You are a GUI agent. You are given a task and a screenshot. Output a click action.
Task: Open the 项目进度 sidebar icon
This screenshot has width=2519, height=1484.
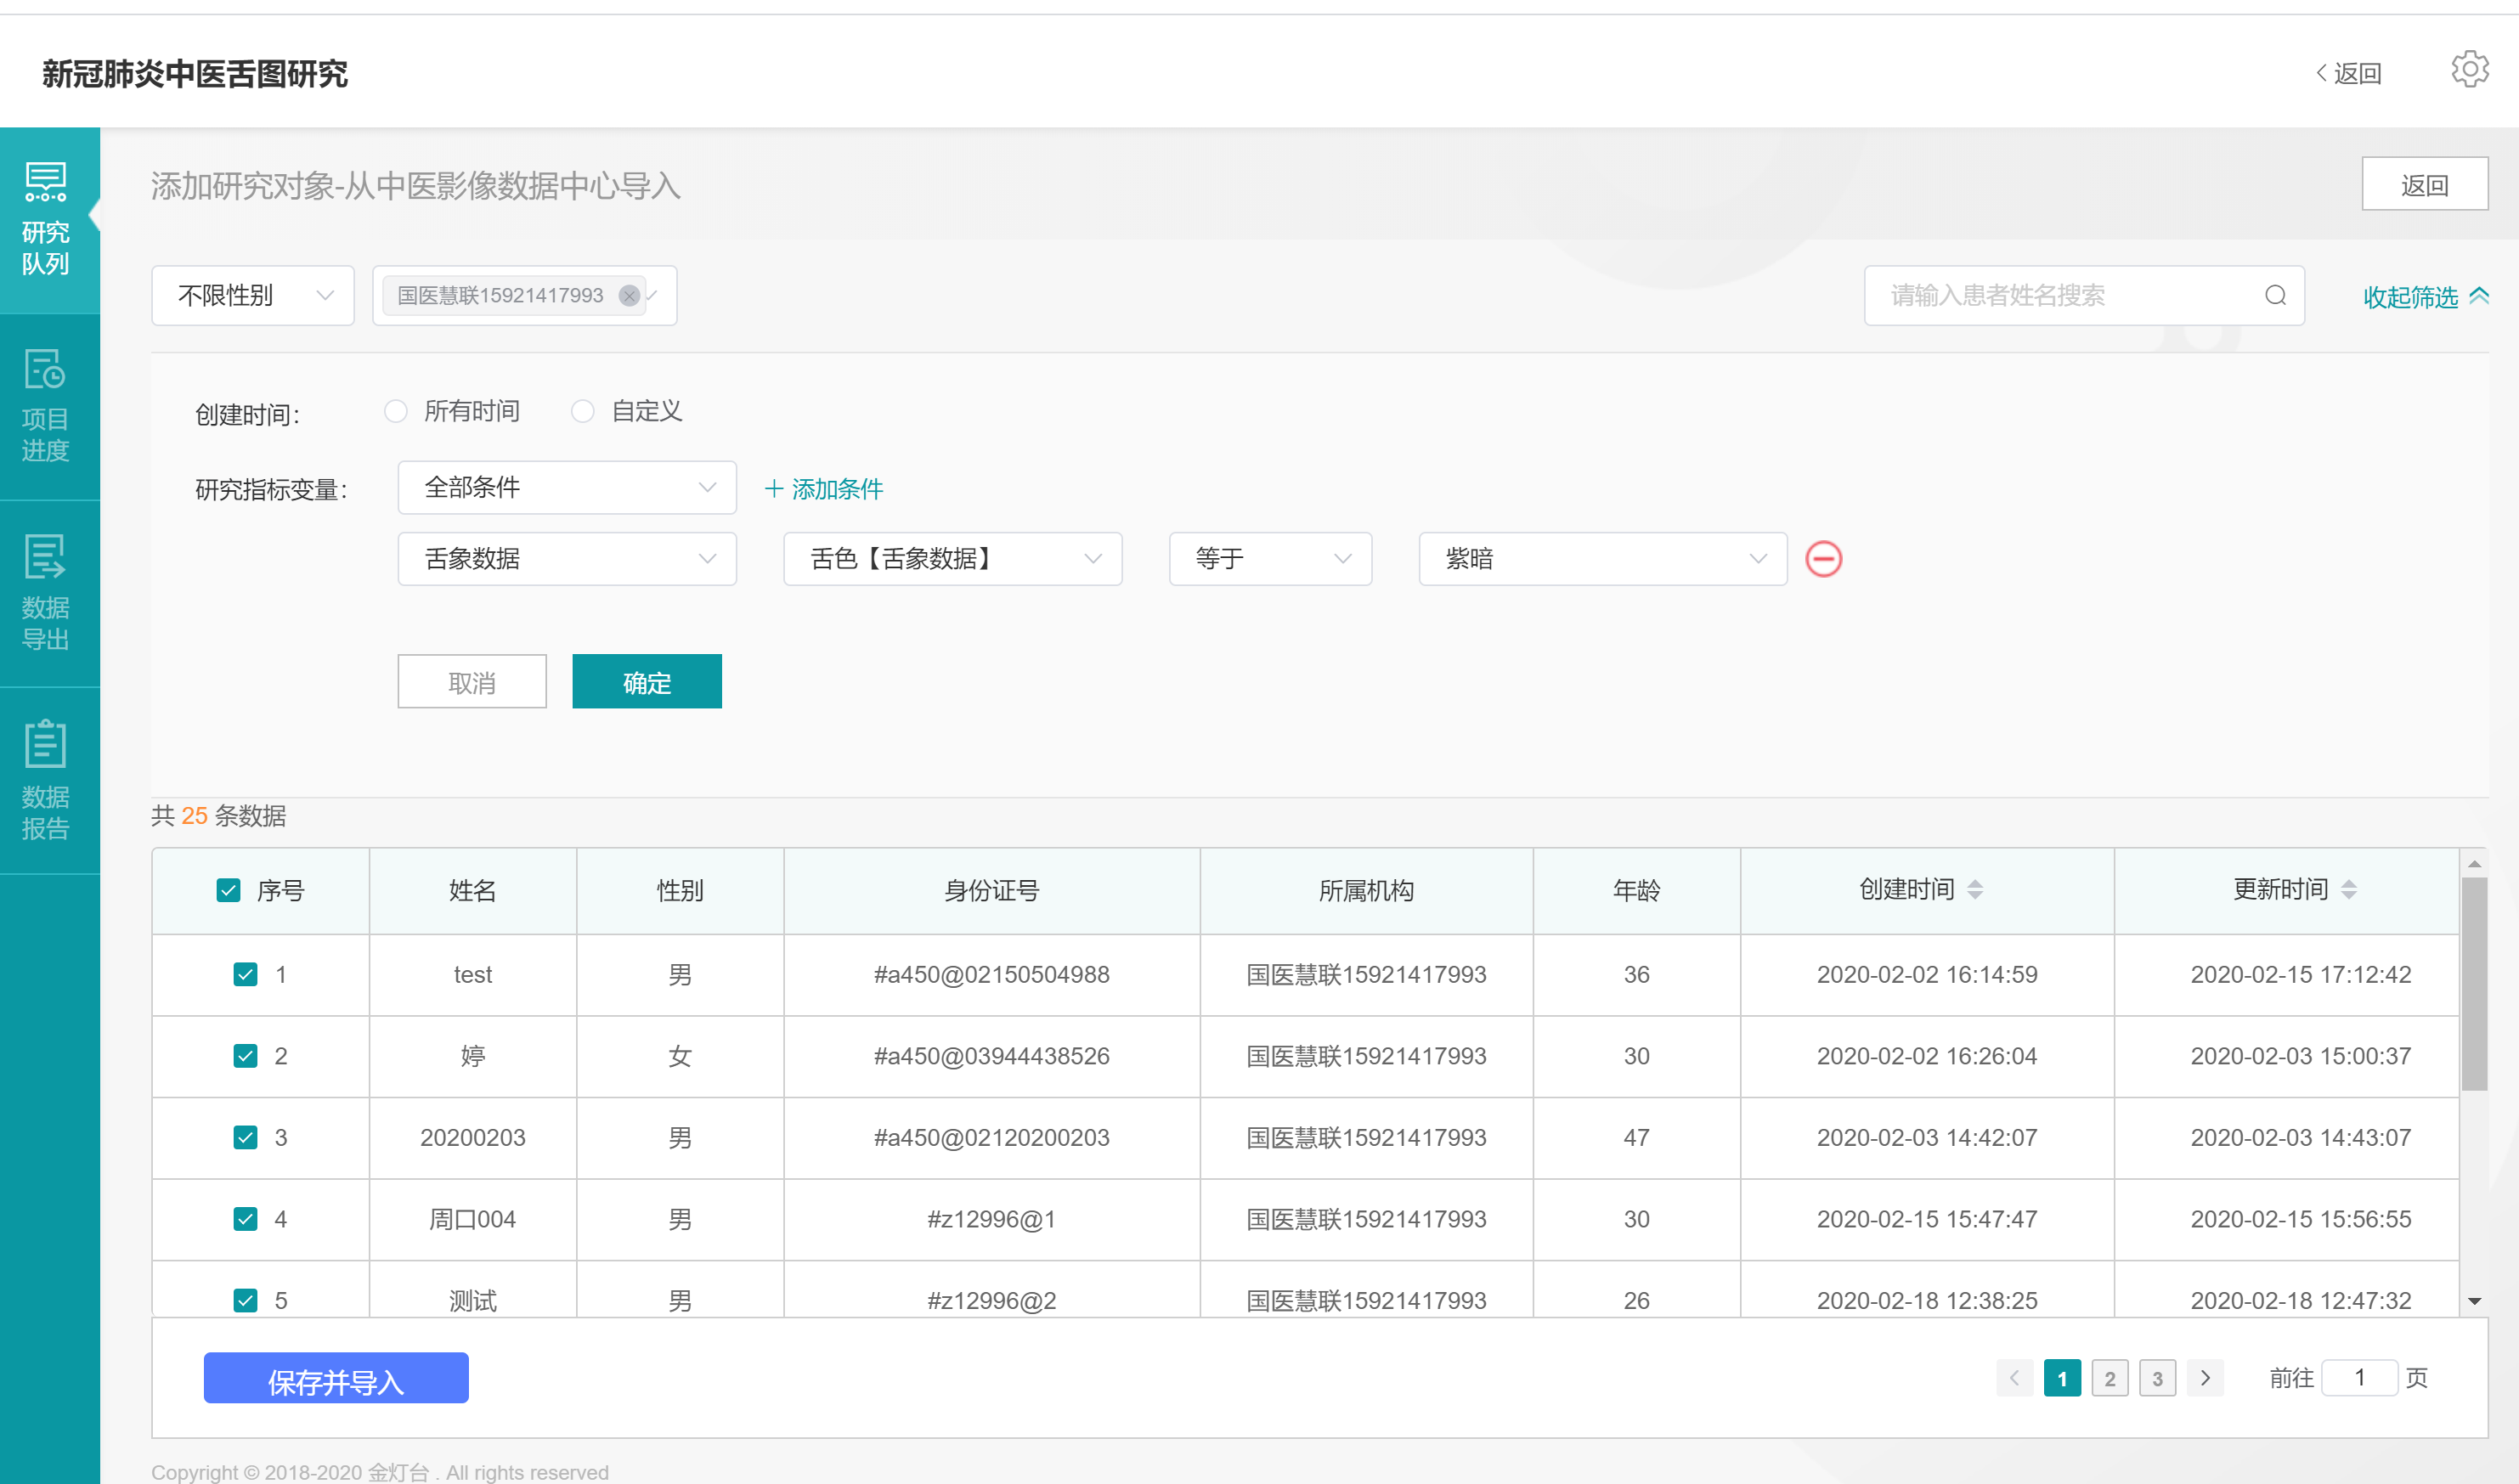[46, 406]
